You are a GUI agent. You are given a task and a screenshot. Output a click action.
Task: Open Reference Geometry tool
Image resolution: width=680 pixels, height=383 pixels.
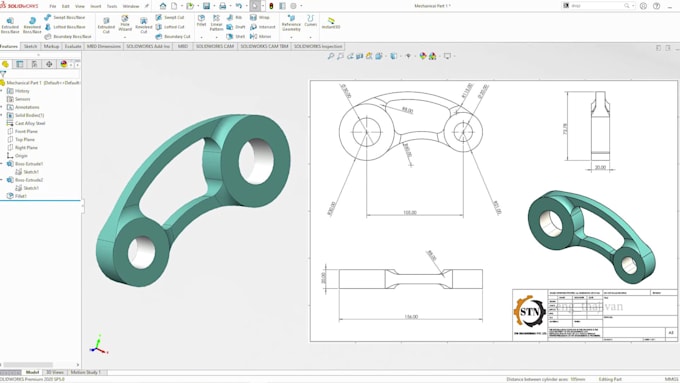(x=291, y=23)
